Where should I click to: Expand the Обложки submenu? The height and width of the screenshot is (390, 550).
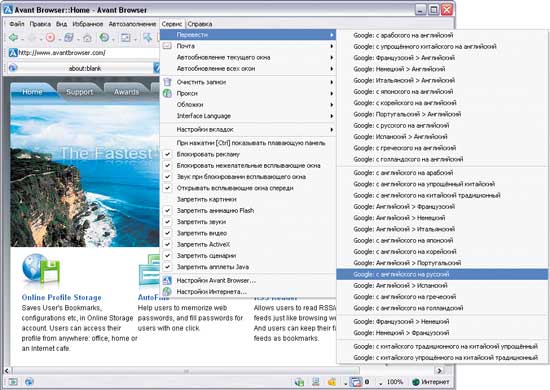(248, 105)
